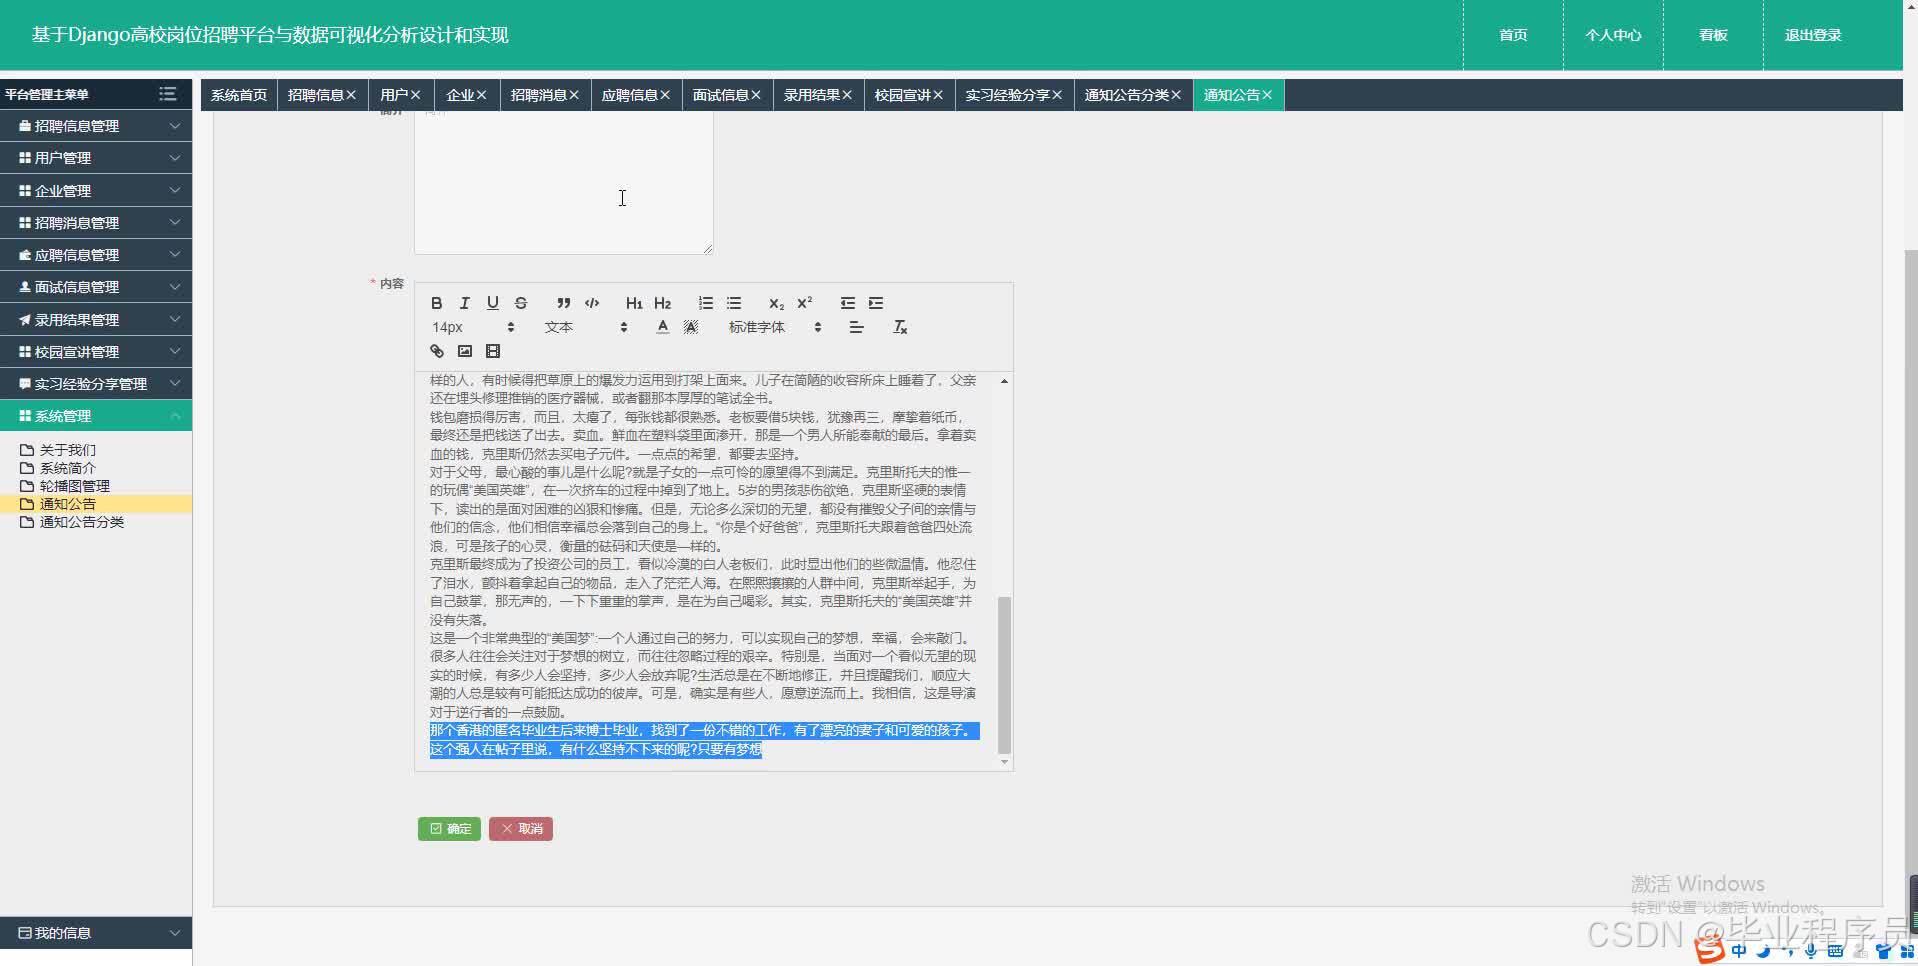Expand the 校园宣讲管理 menu
This screenshot has width=1918, height=966.
pyautogui.click(x=96, y=351)
